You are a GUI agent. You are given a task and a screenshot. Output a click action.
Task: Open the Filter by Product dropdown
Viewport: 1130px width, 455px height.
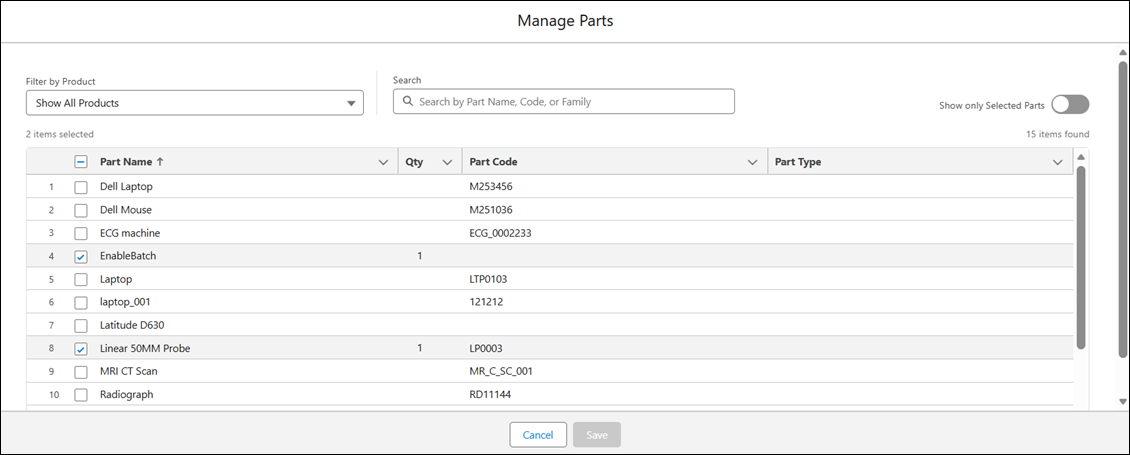pos(195,103)
